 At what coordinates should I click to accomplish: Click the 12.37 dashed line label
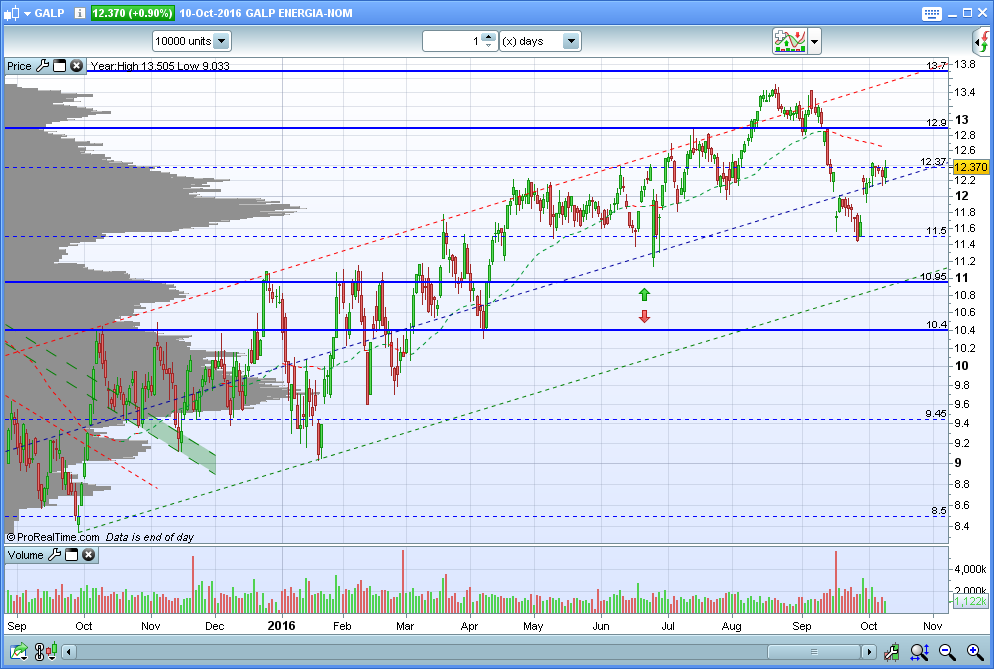coord(933,162)
